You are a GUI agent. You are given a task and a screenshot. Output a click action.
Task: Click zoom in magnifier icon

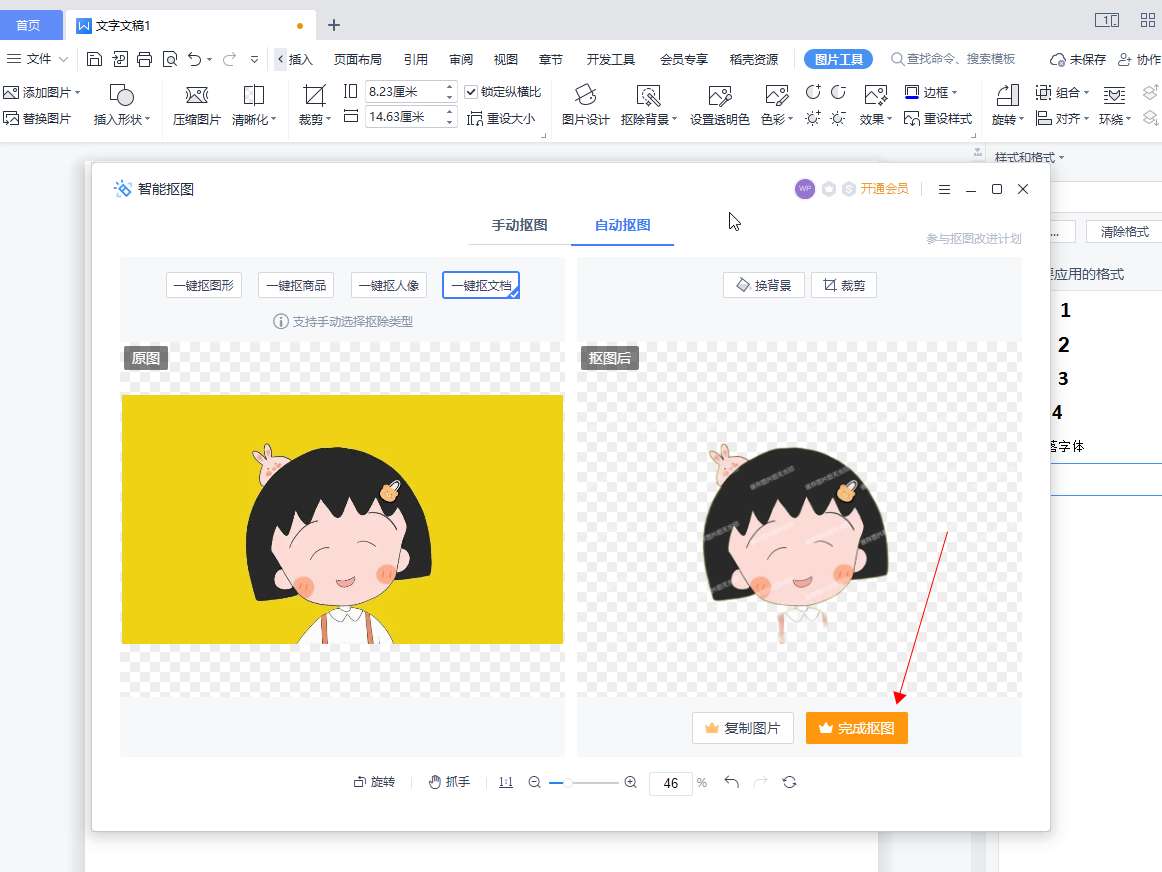pos(631,782)
